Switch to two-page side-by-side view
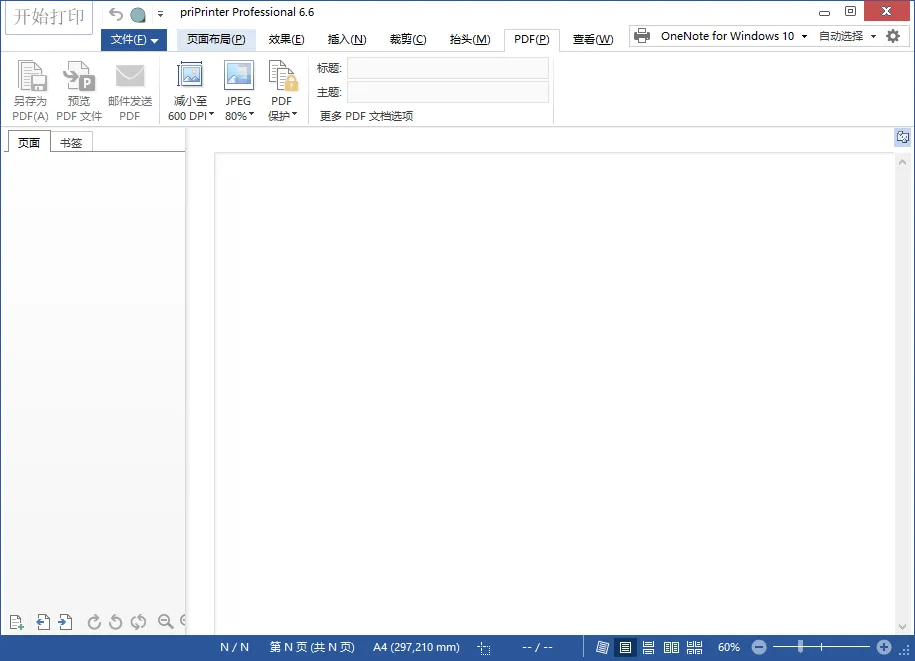This screenshot has width=915, height=661. coord(671,647)
